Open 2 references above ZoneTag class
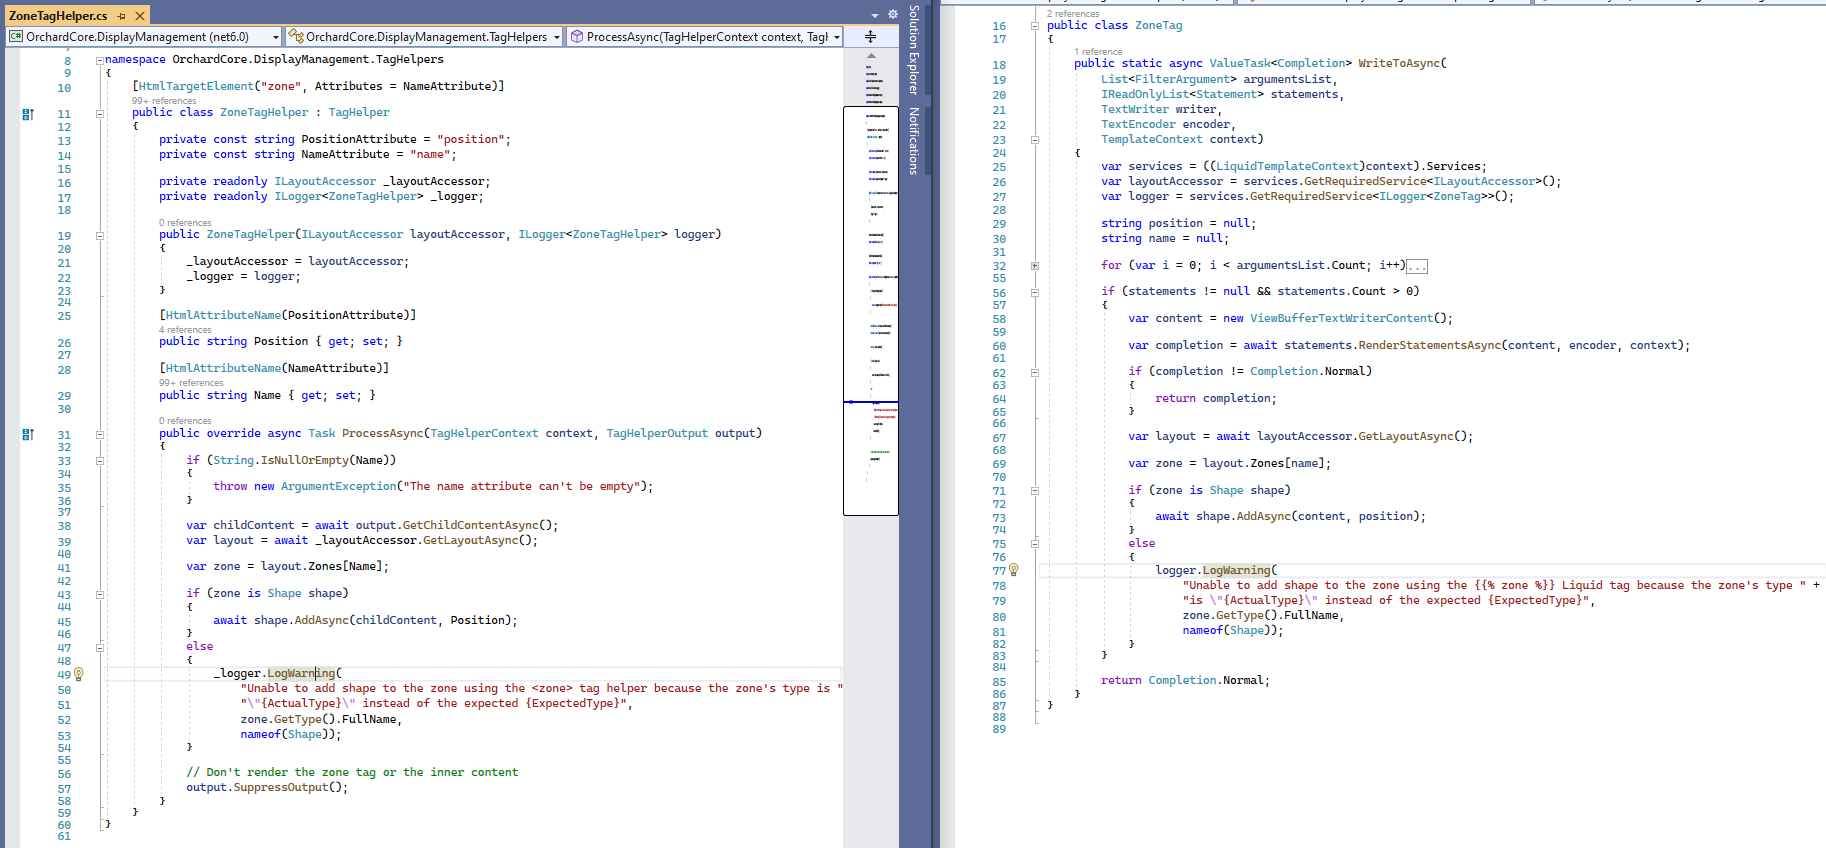The image size is (1826, 848). coord(1073,14)
